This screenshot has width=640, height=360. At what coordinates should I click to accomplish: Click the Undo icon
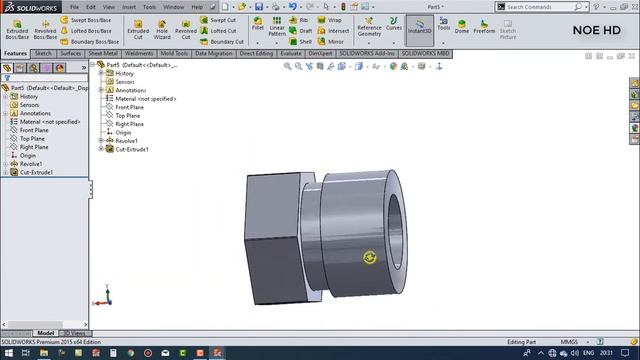[x=293, y=7]
